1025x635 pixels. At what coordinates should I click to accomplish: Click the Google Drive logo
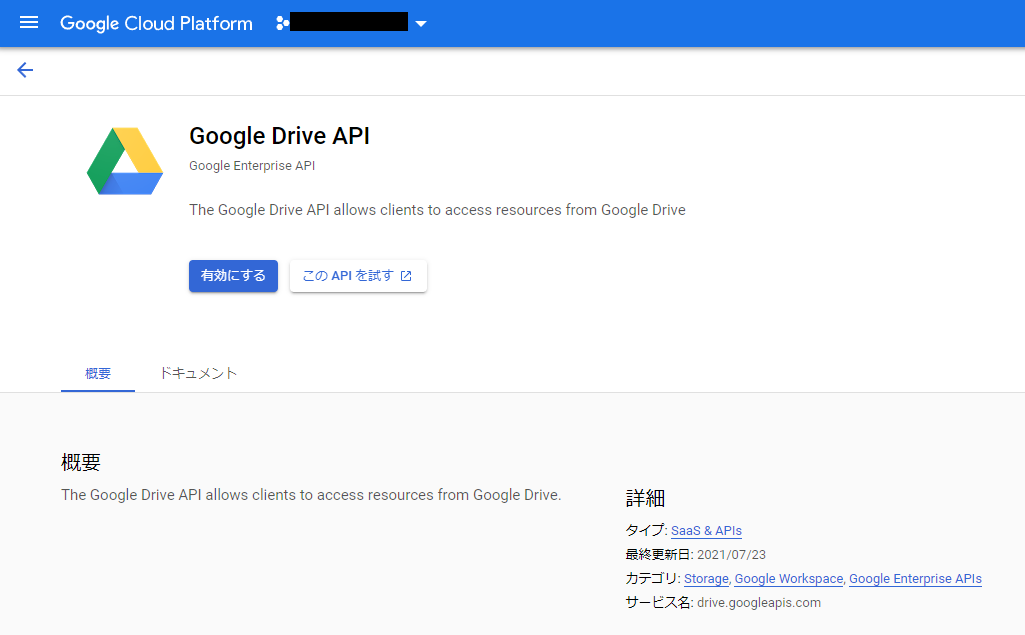[x=125, y=161]
